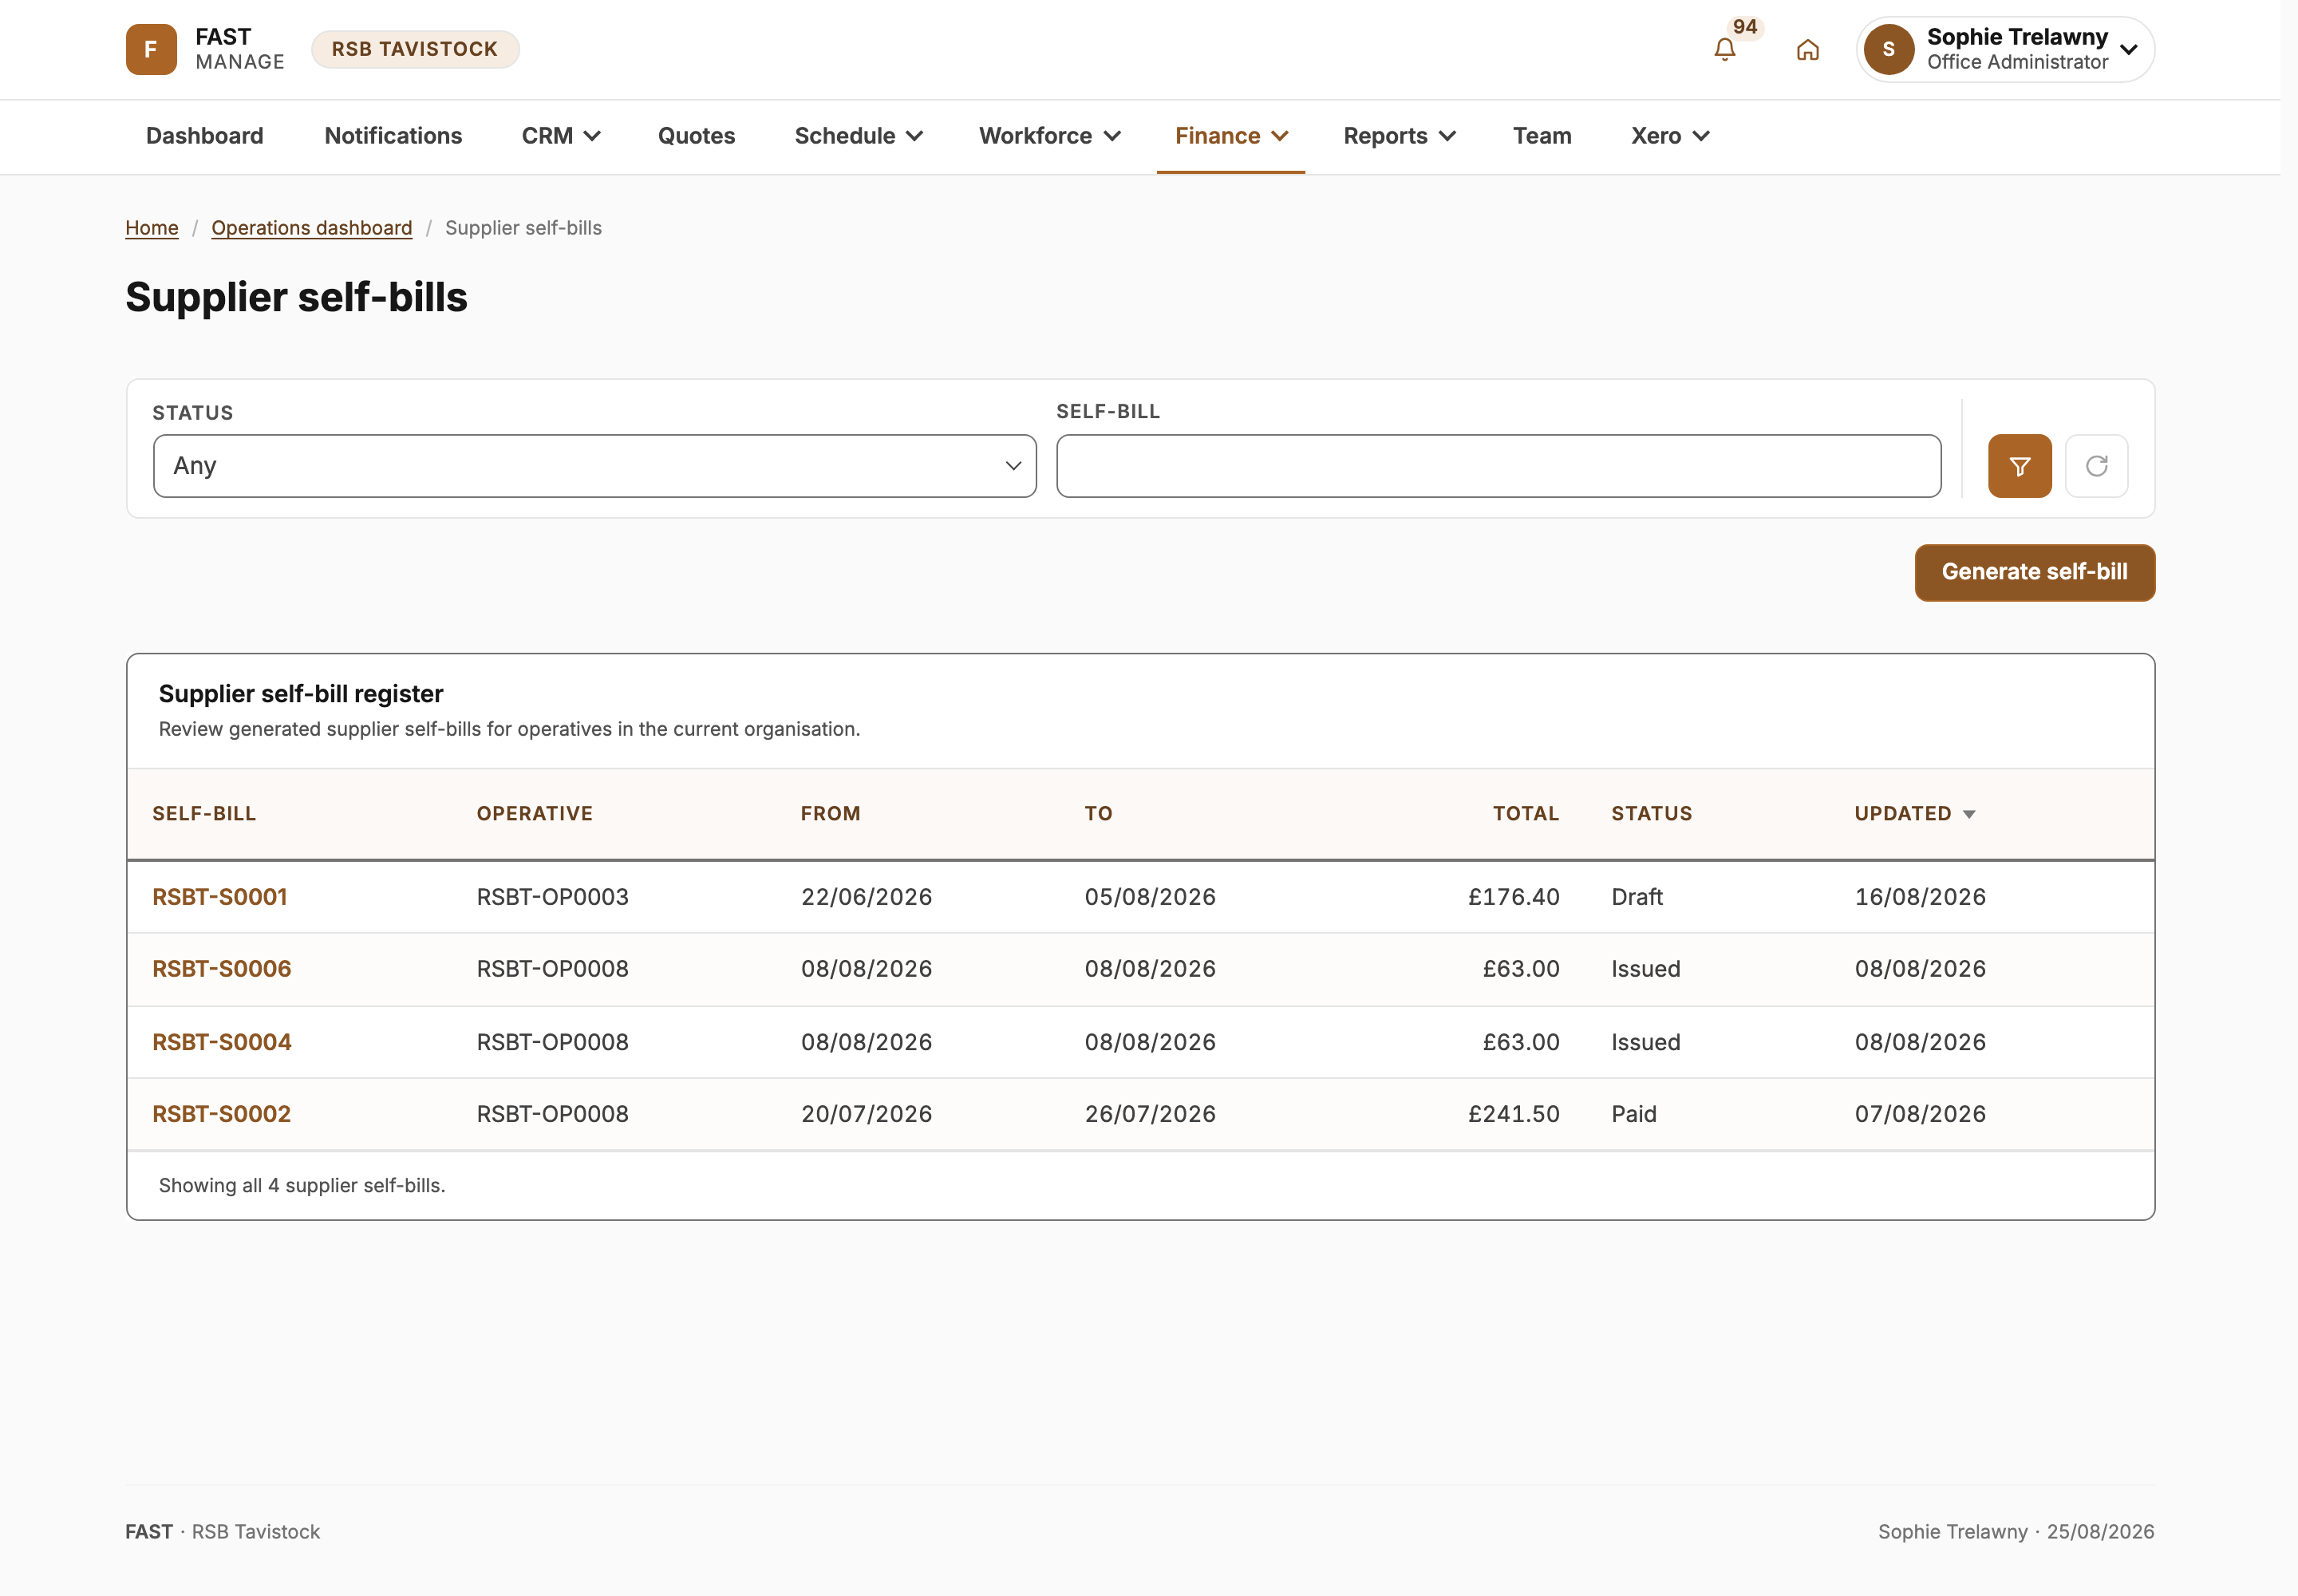Image resolution: width=2298 pixels, height=1596 pixels.
Task: Open the Quotes tab
Action: (696, 136)
